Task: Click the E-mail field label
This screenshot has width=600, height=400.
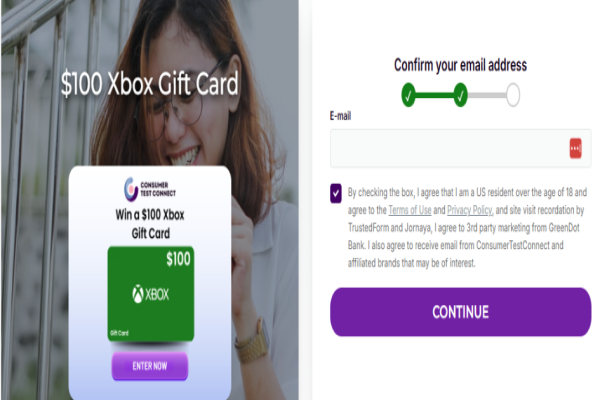Action: point(340,116)
